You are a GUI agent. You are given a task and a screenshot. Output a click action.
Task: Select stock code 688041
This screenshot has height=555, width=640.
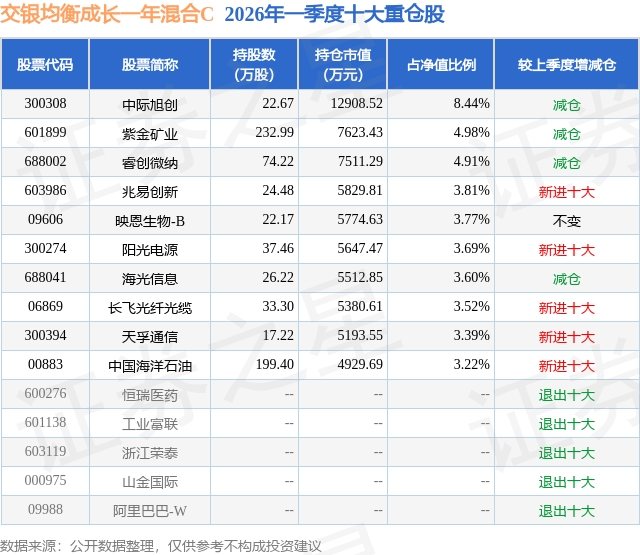coord(45,278)
